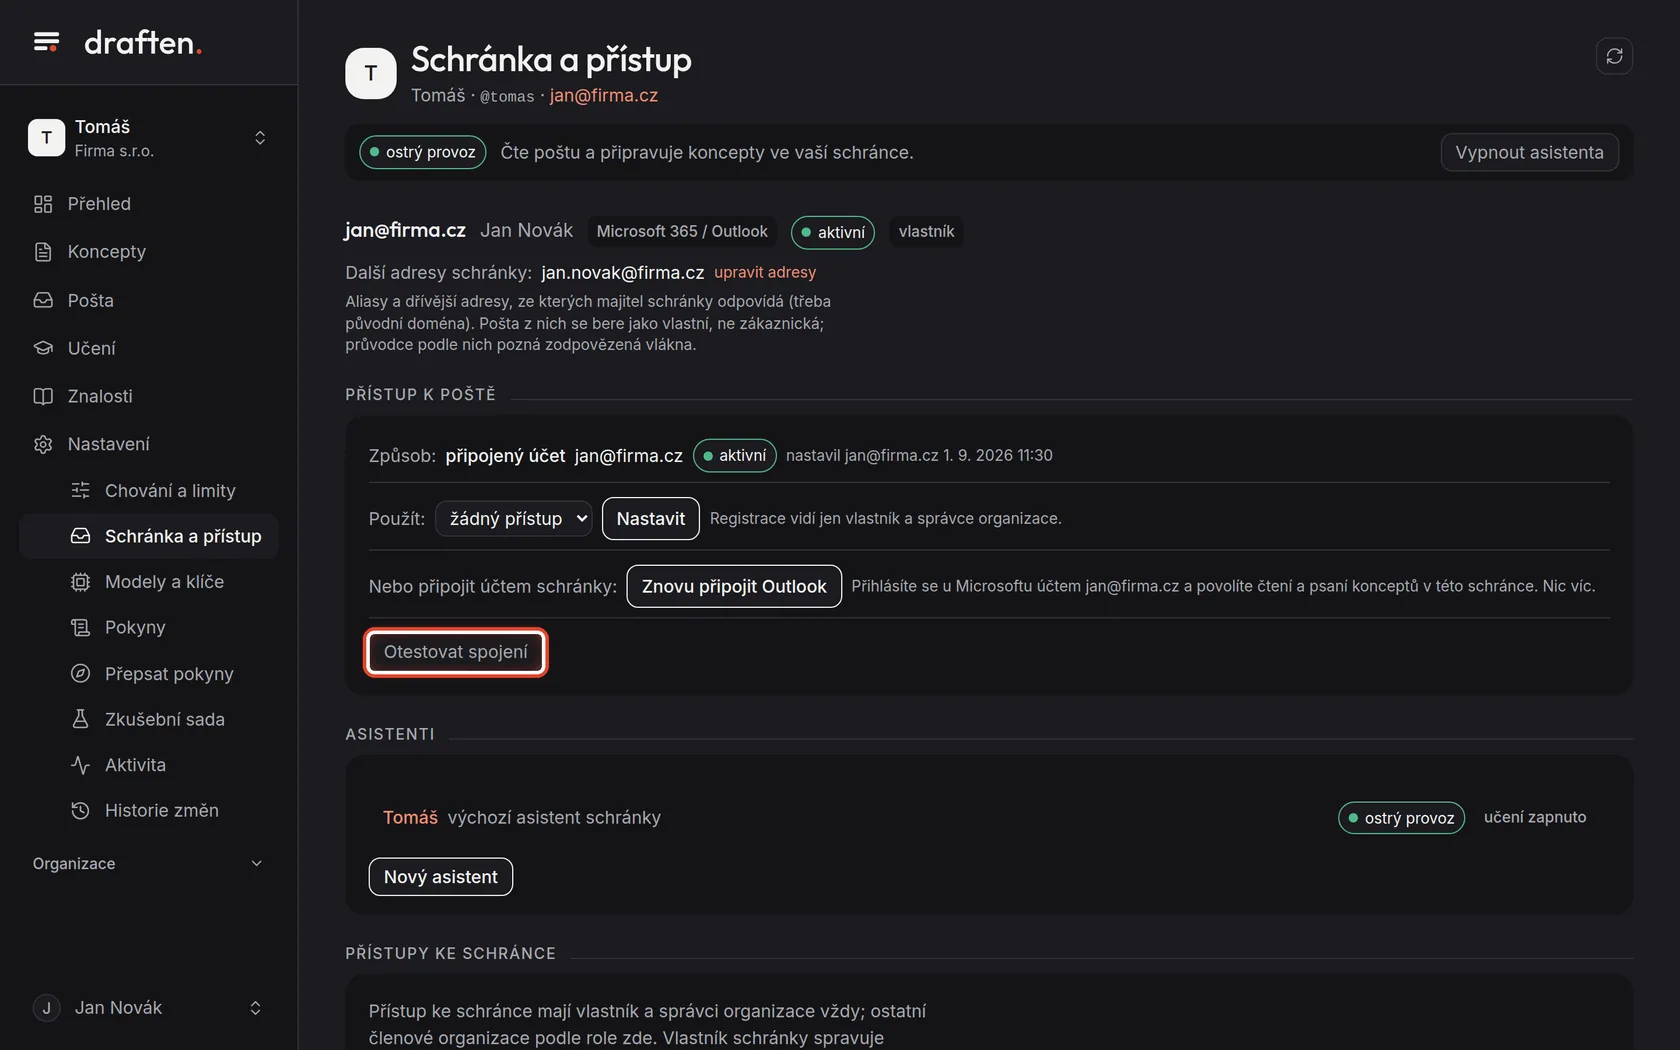
Task: Click the upravit adresy link
Action: 765,272
